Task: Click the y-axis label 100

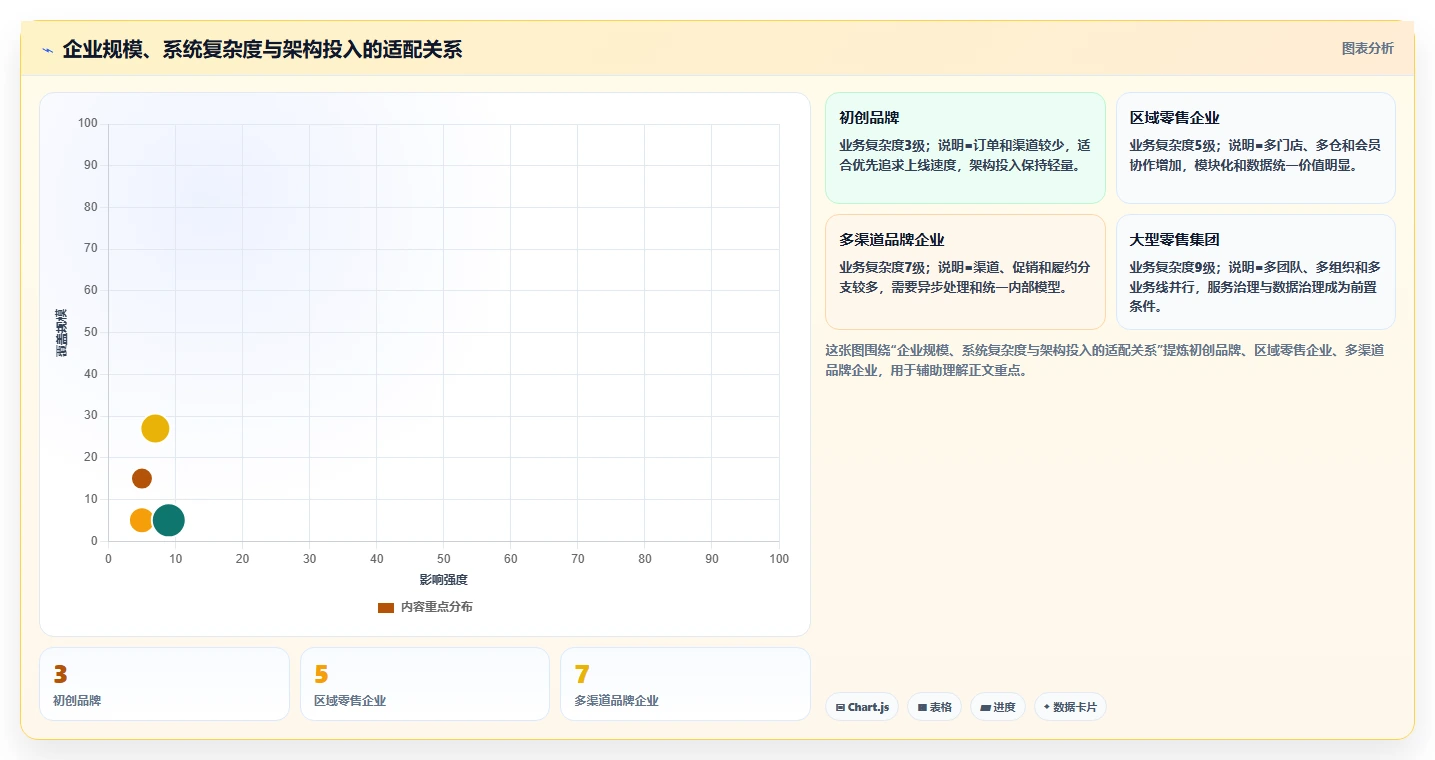Action: (x=88, y=123)
